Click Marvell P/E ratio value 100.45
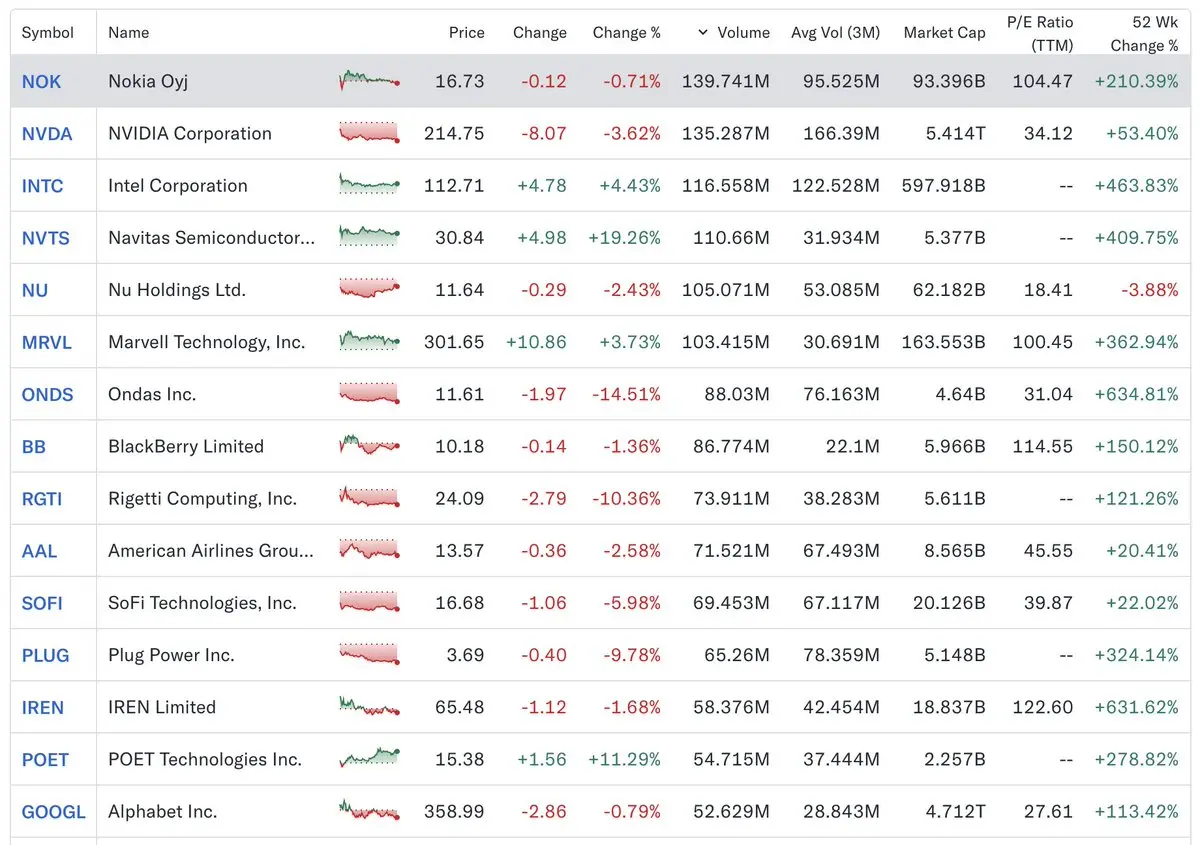The width and height of the screenshot is (1200, 845). 1043,342
